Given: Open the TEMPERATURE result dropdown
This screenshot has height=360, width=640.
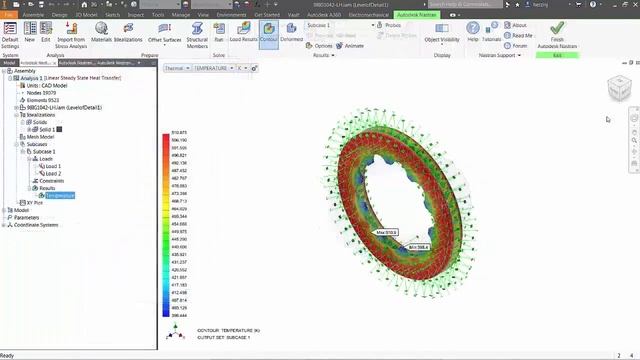Looking at the screenshot, I should [x=213, y=68].
